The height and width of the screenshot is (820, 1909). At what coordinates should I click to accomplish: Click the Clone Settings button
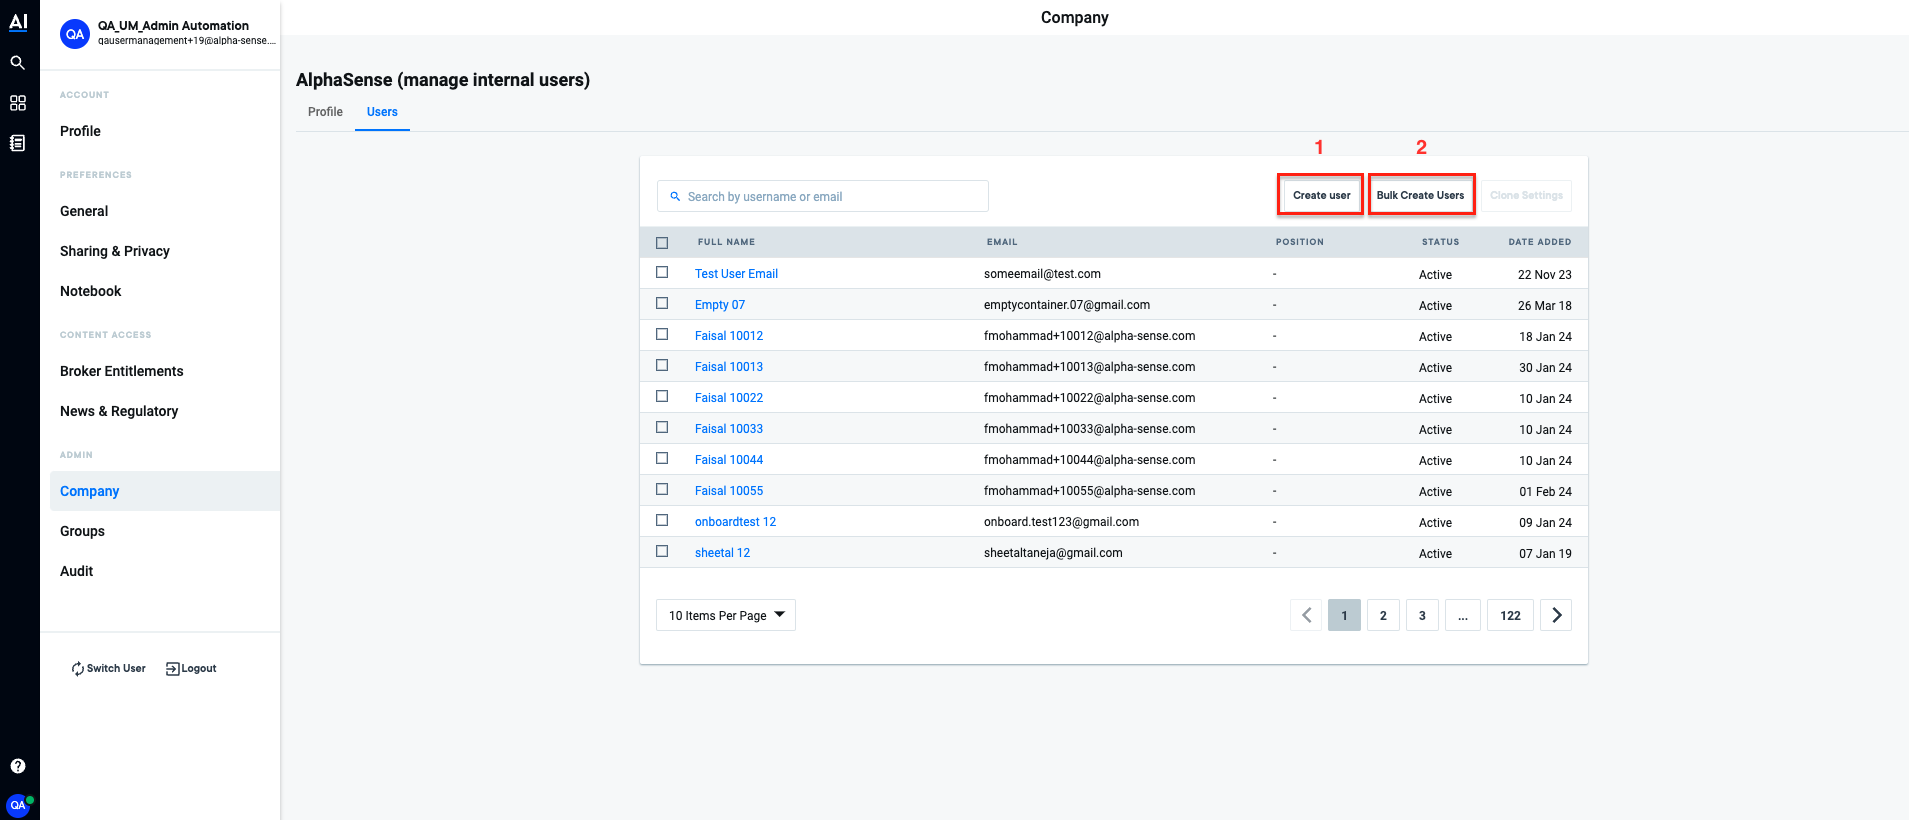click(x=1526, y=195)
